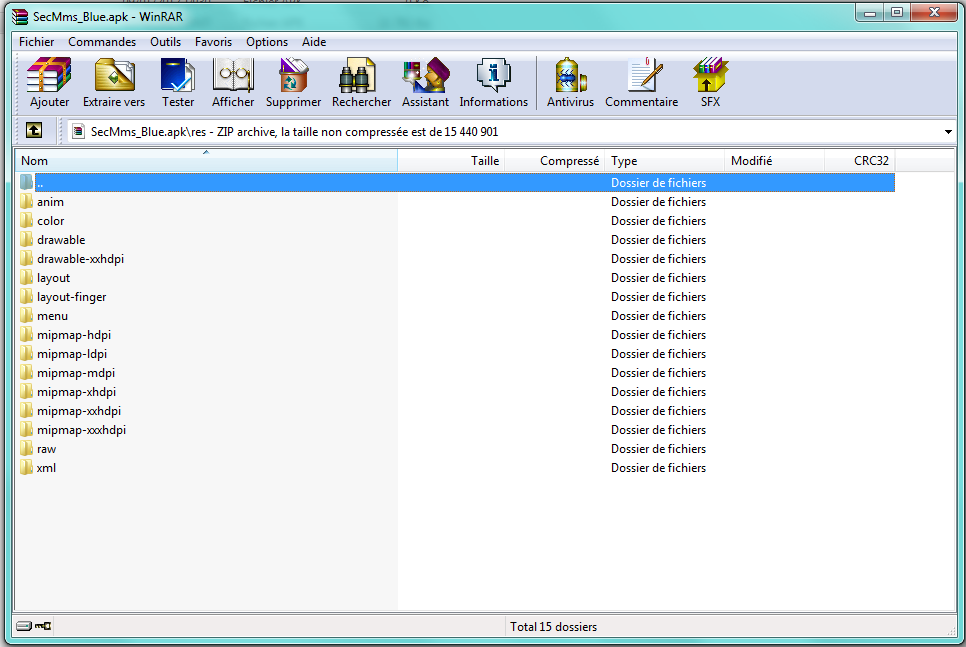The height and width of the screenshot is (647, 966).
Task: Open the Fichier menu
Action: [36, 42]
